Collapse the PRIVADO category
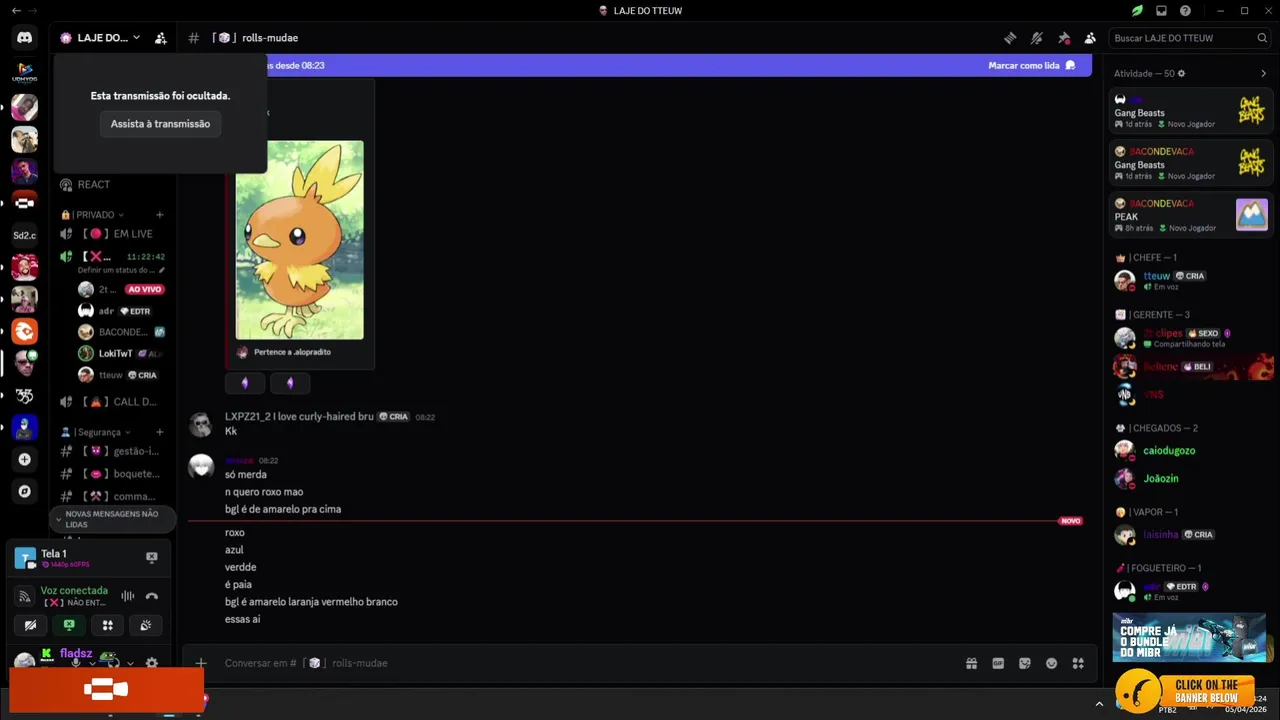The height and width of the screenshot is (720, 1280). [x=93, y=215]
